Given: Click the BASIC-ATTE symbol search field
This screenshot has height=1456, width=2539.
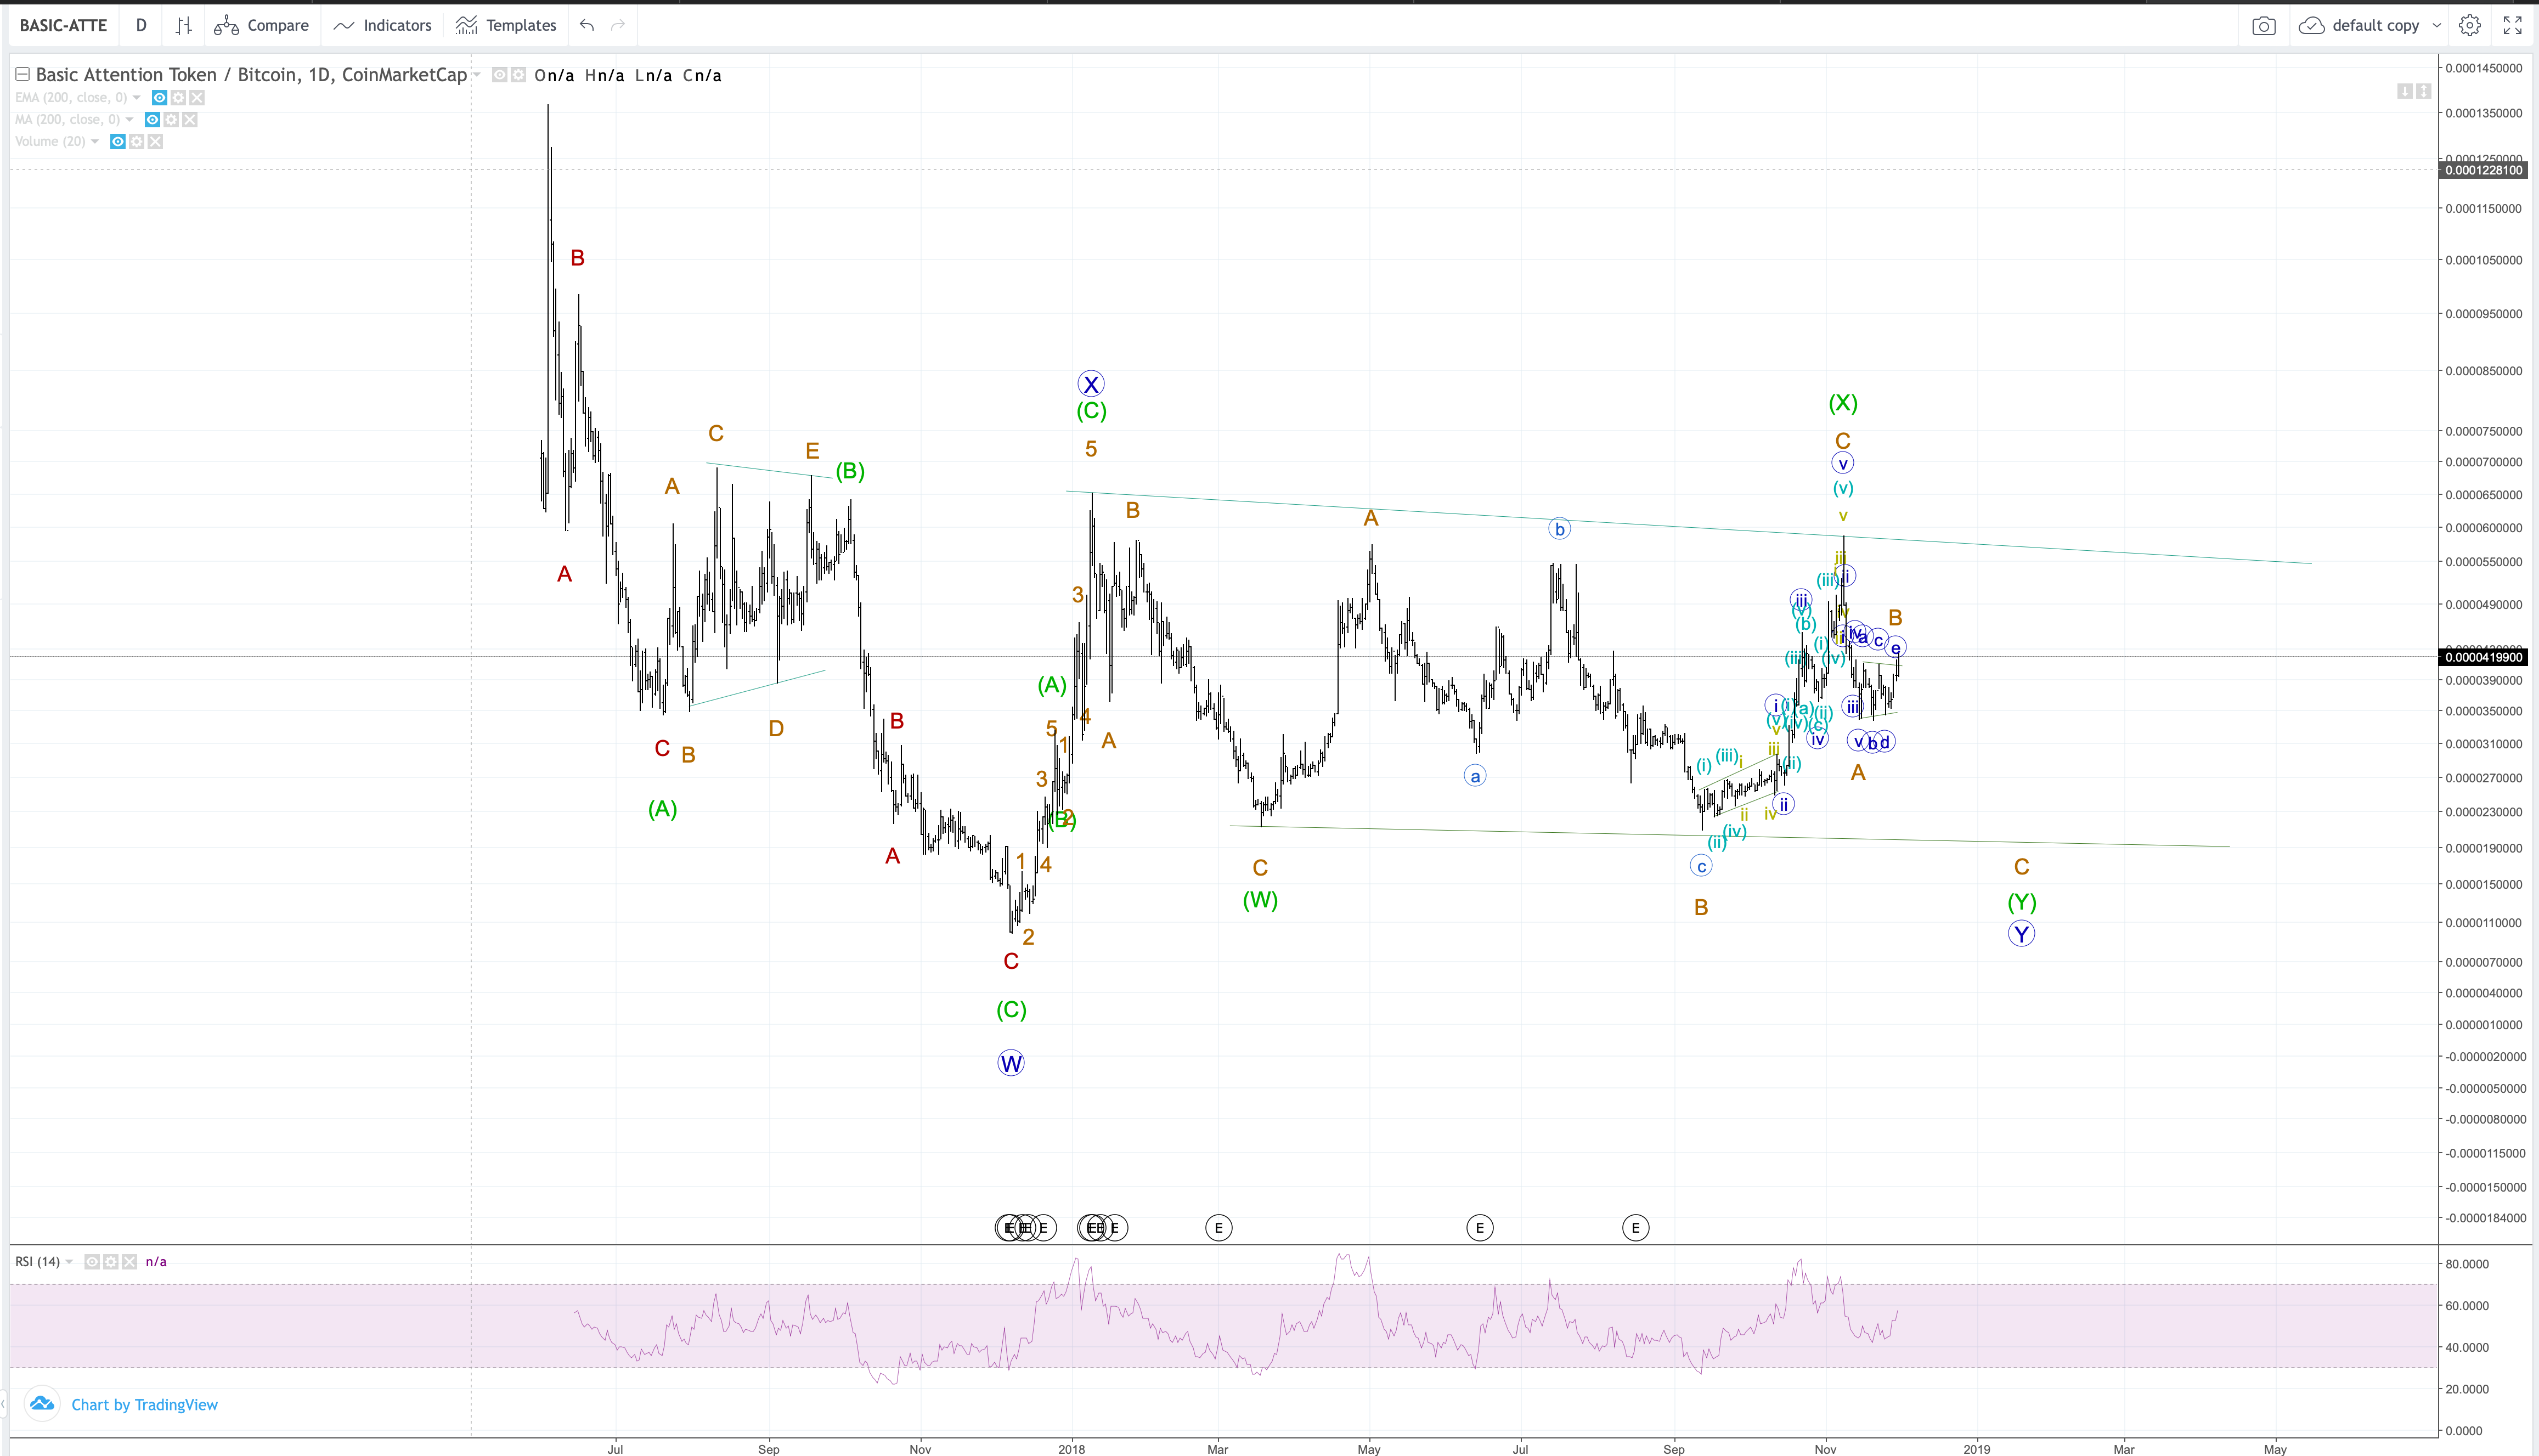Looking at the screenshot, I should coord(63,26).
